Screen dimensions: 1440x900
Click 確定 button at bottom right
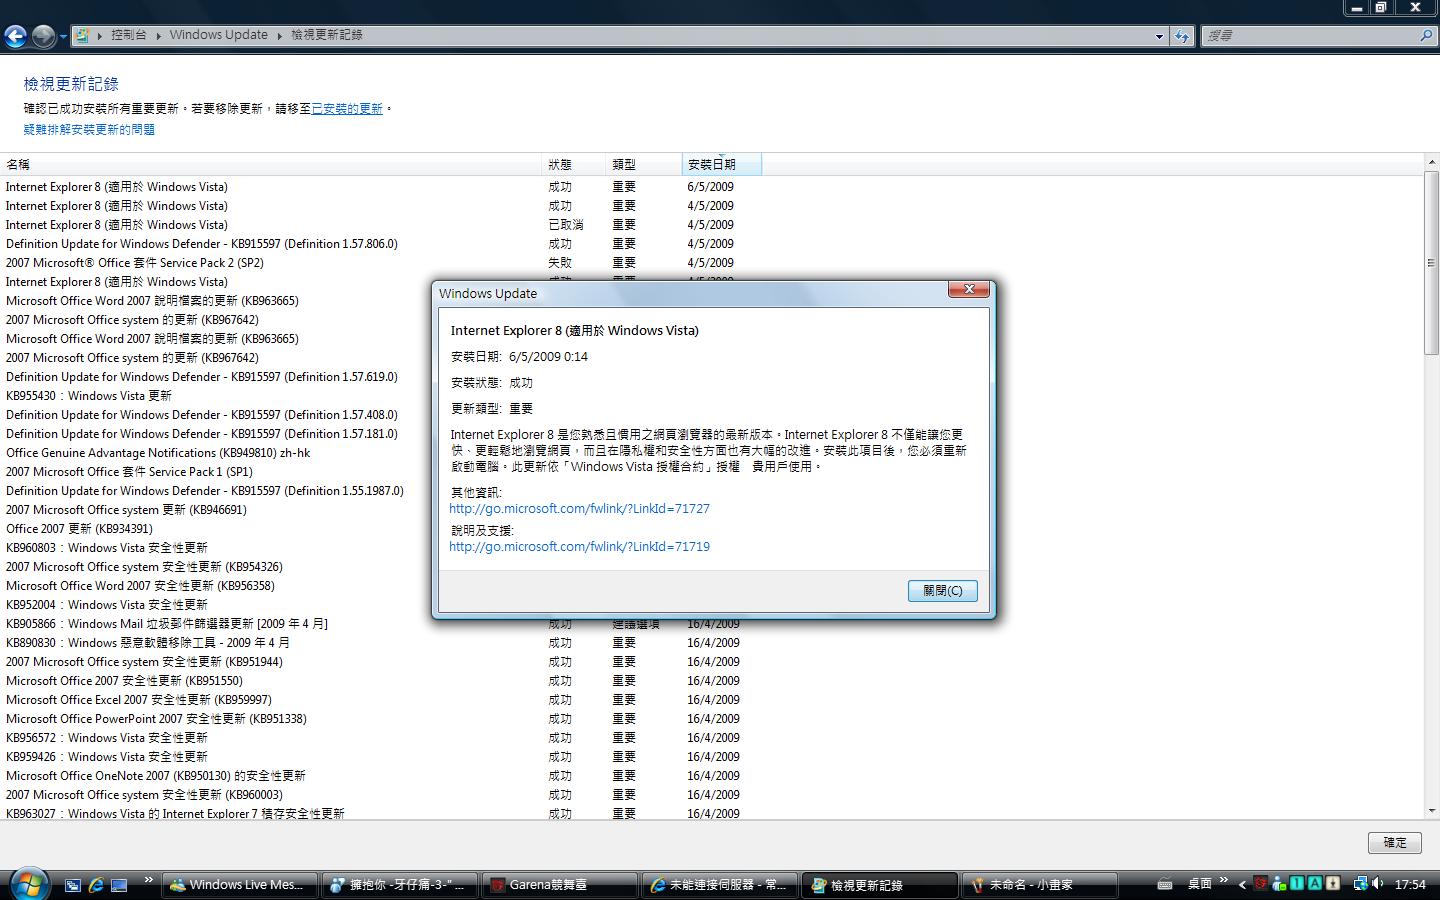(x=1395, y=843)
